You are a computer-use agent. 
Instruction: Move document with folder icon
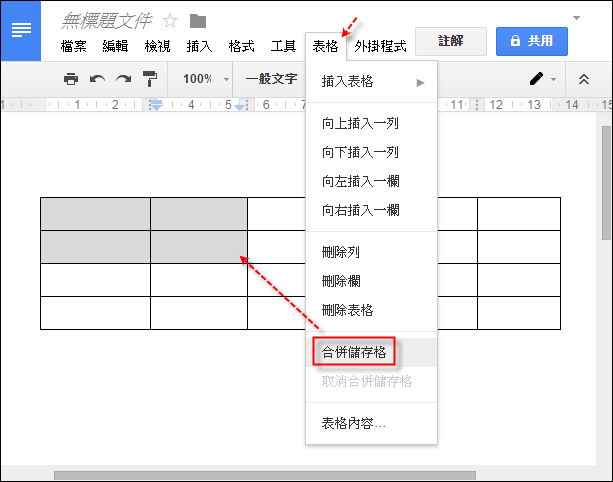click(198, 21)
